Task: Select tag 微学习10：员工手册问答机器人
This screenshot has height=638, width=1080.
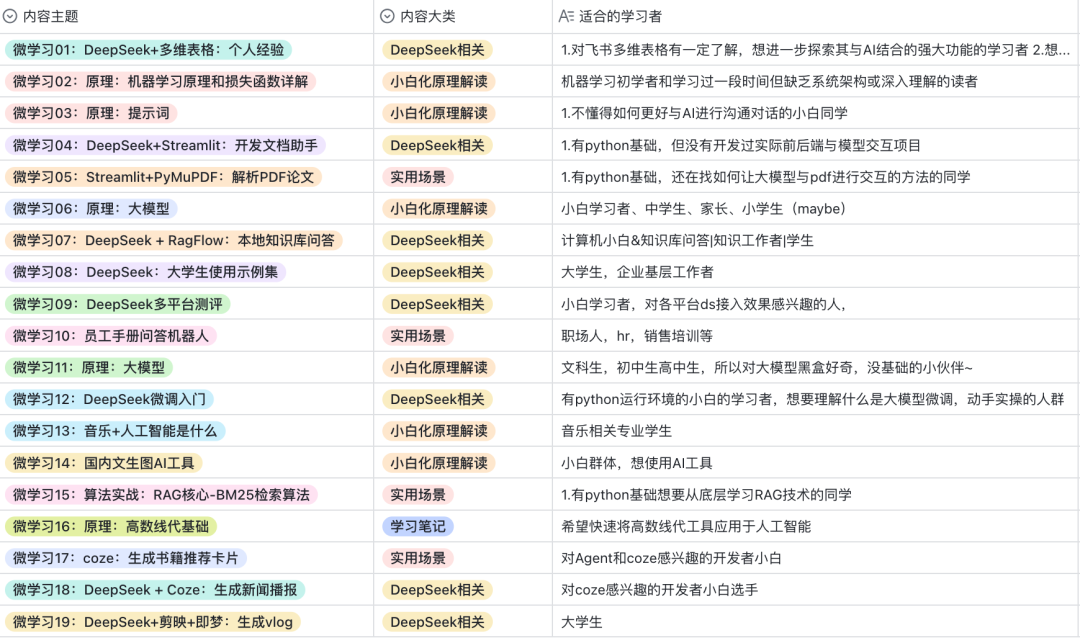Action: point(111,336)
